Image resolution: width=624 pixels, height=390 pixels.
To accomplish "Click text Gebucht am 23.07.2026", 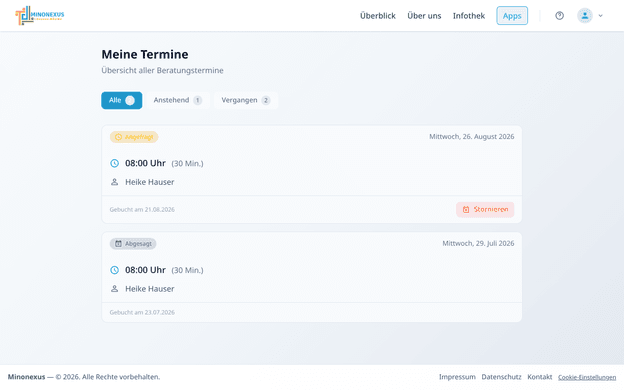I will coord(142,312).
